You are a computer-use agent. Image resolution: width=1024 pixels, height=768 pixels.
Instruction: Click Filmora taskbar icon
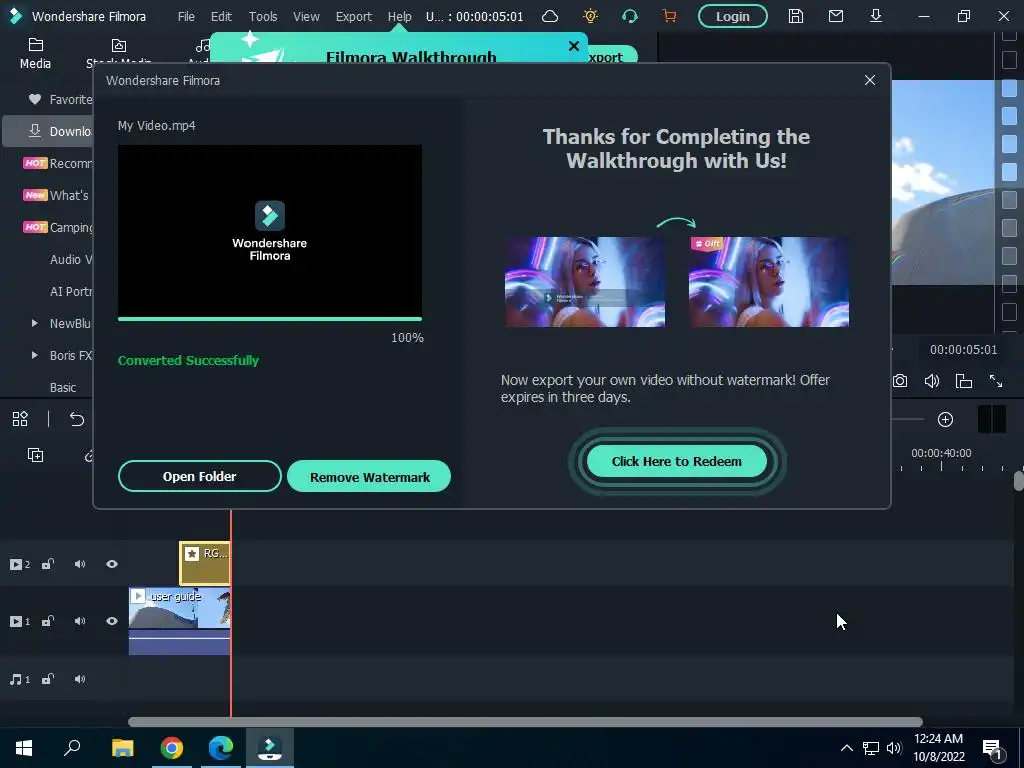click(x=270, y=748)
